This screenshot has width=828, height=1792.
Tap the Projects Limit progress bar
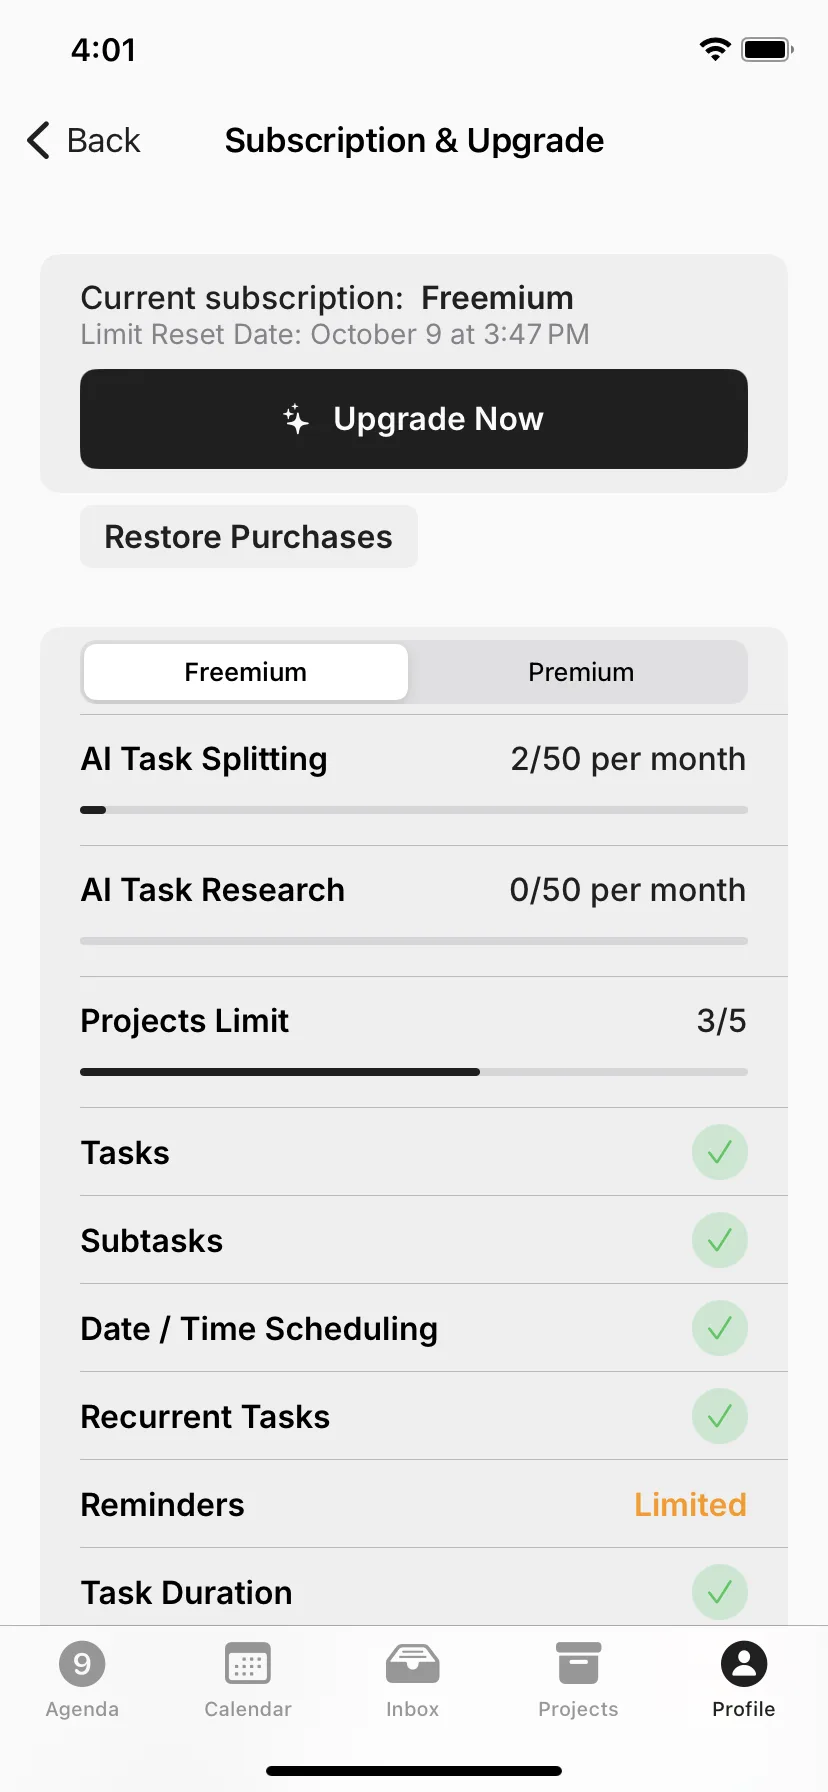pyautogui.click(x=414, y=1072)
